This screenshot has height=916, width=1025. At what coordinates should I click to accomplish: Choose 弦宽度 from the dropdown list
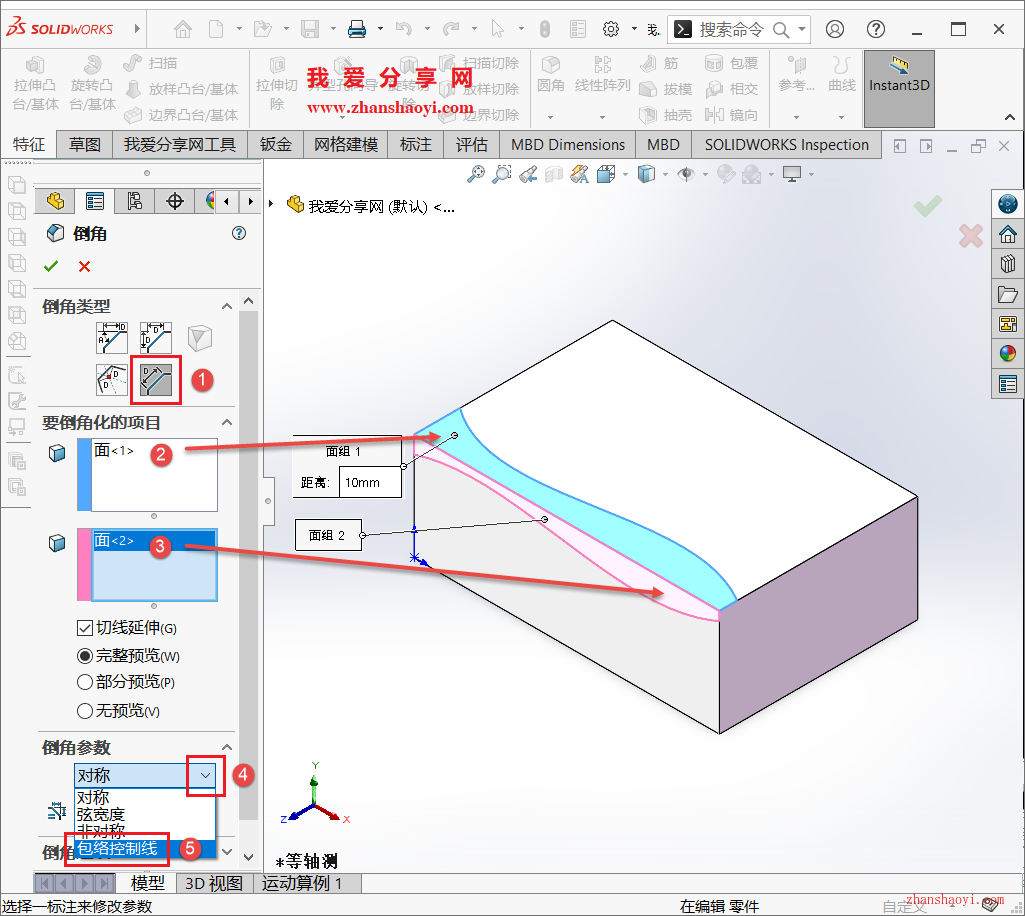click(x=145, y=815)
